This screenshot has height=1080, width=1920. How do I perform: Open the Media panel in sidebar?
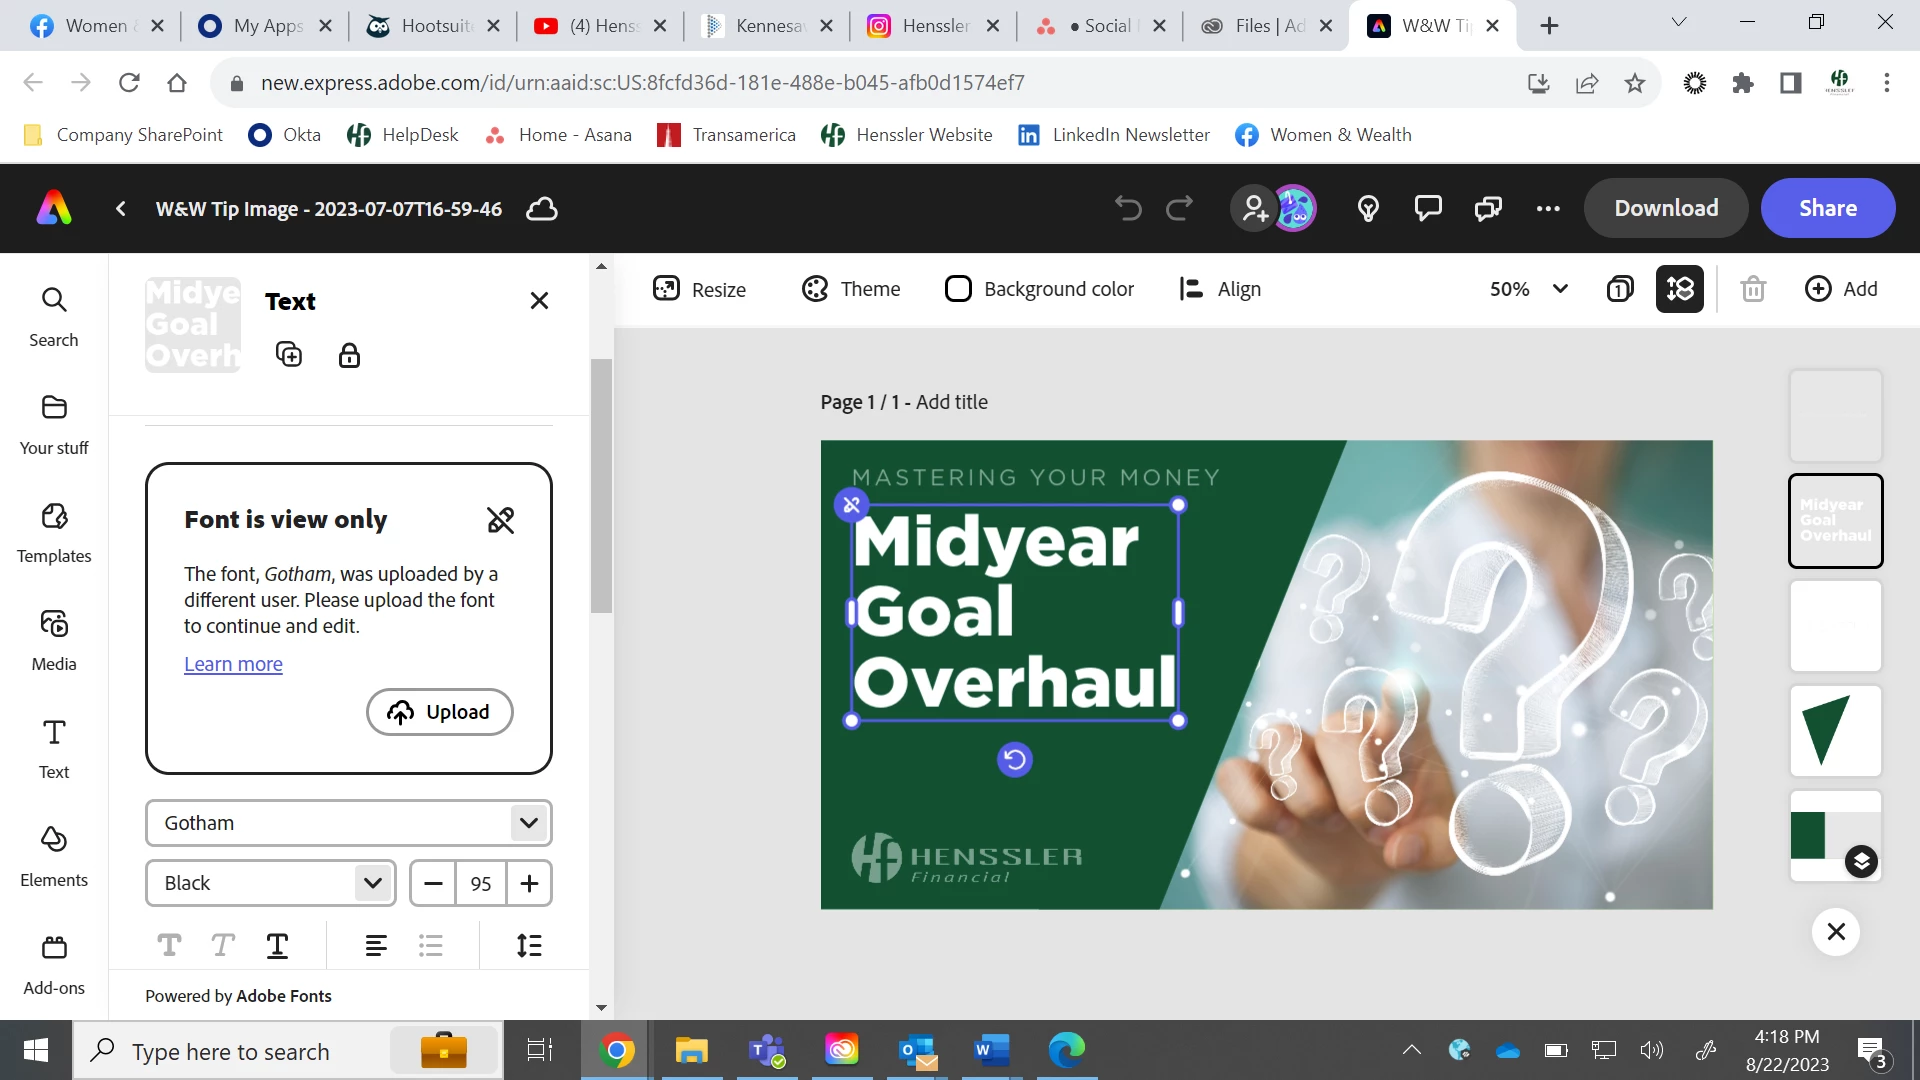(54, 640)
